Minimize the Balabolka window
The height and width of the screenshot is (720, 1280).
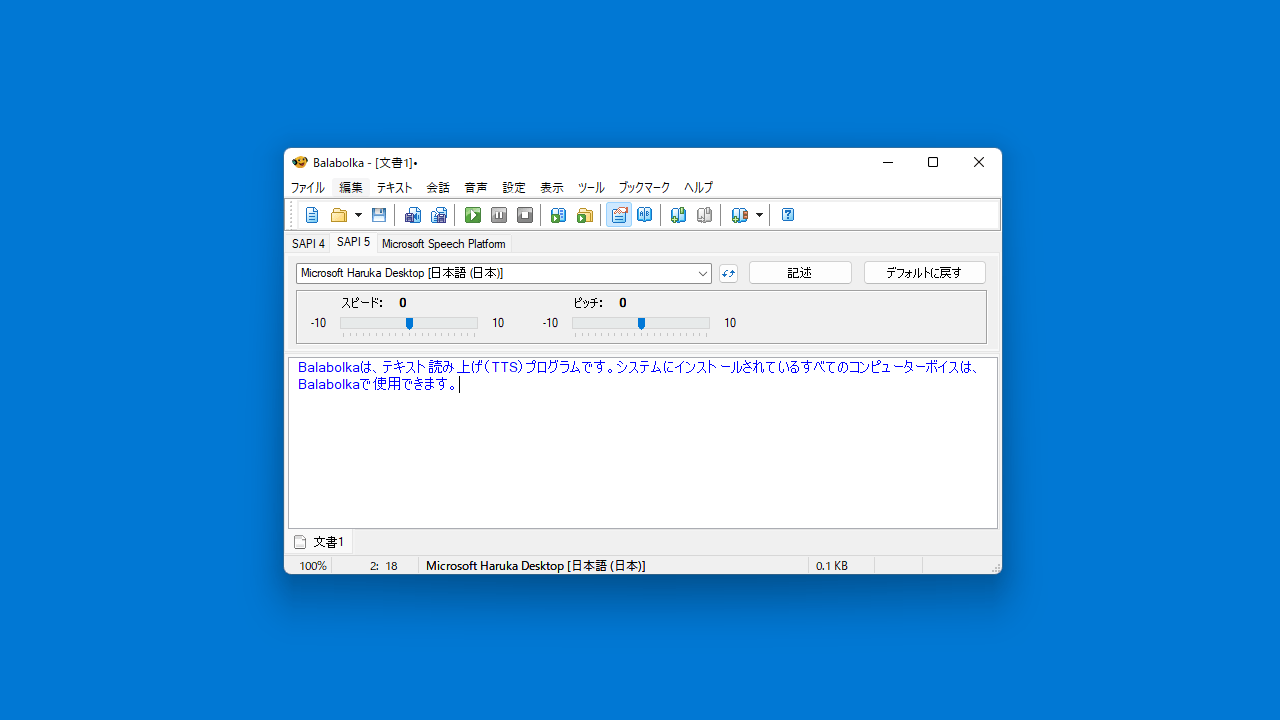coord(887,162)
